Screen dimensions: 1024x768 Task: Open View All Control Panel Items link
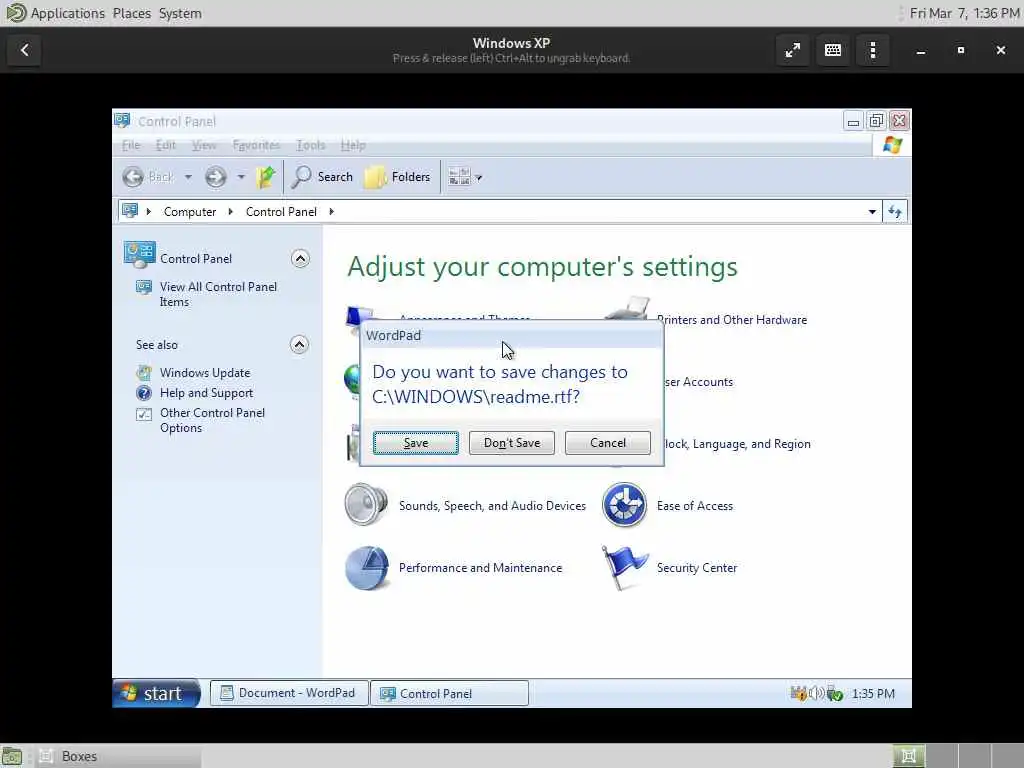pyautogui.click(x=218, y=294)
